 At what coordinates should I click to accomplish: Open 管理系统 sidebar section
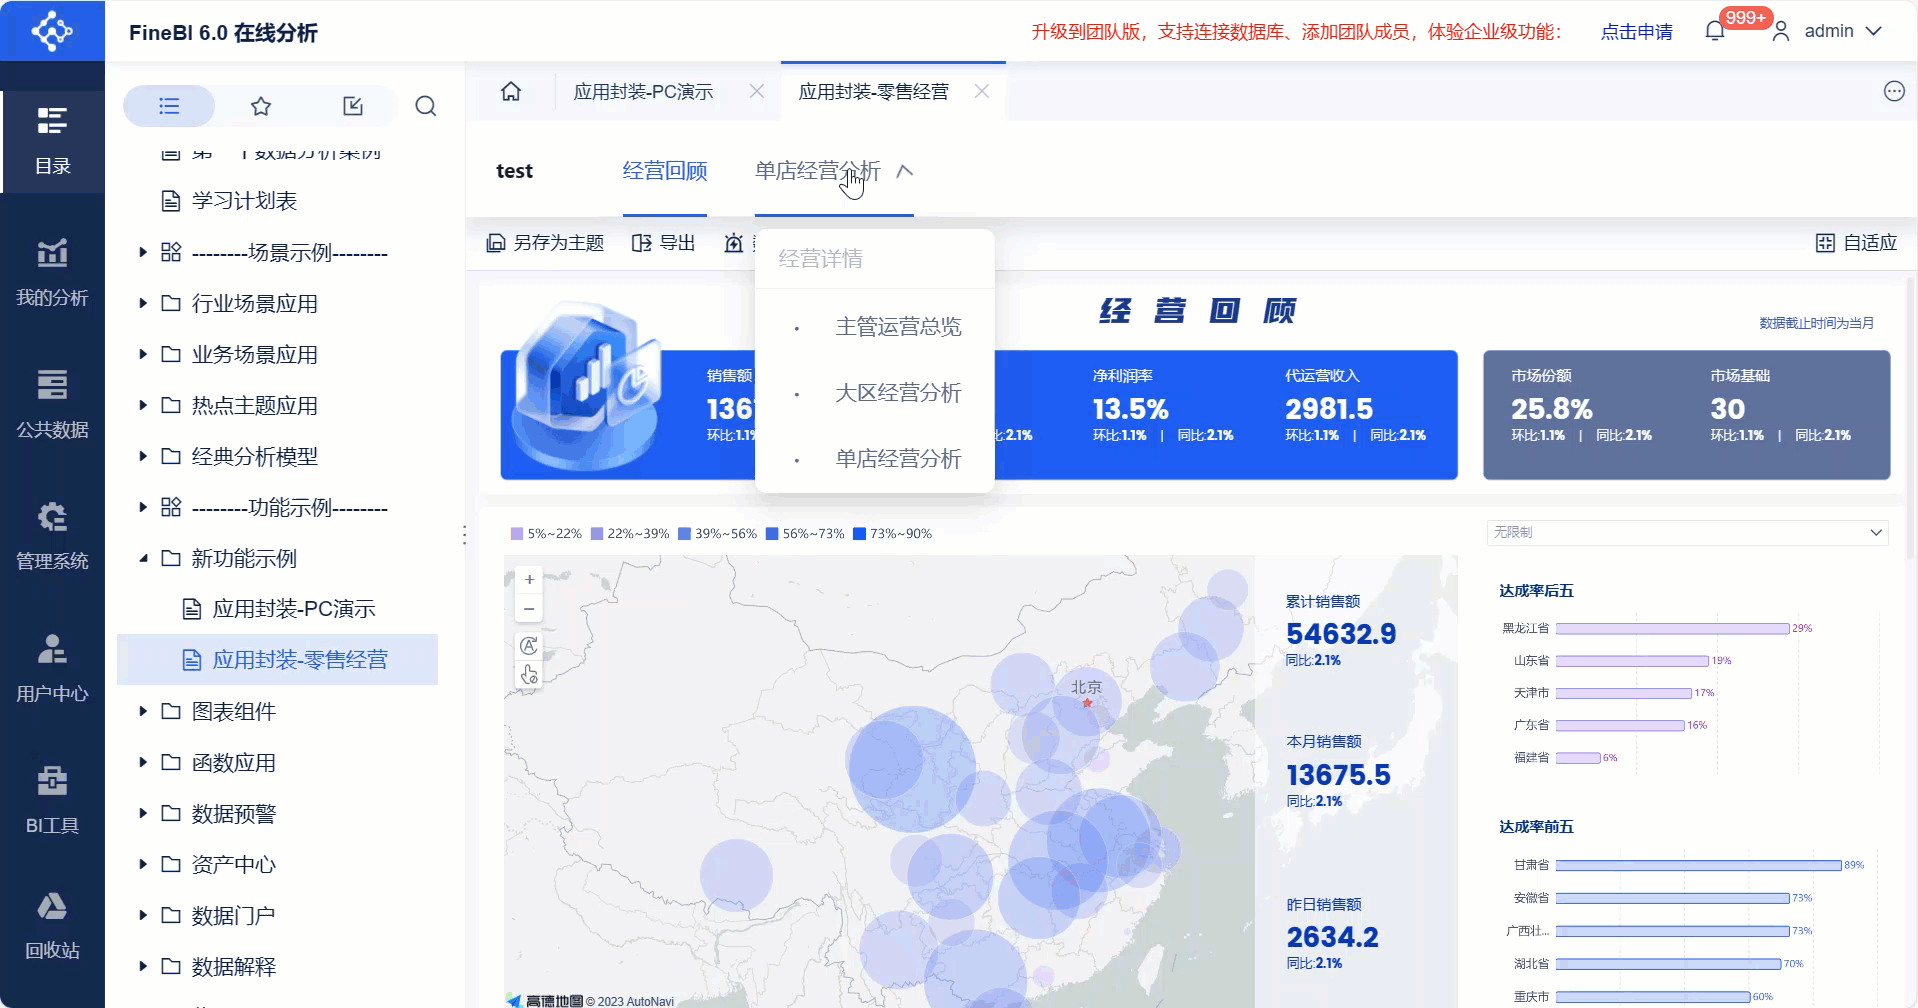52,536
